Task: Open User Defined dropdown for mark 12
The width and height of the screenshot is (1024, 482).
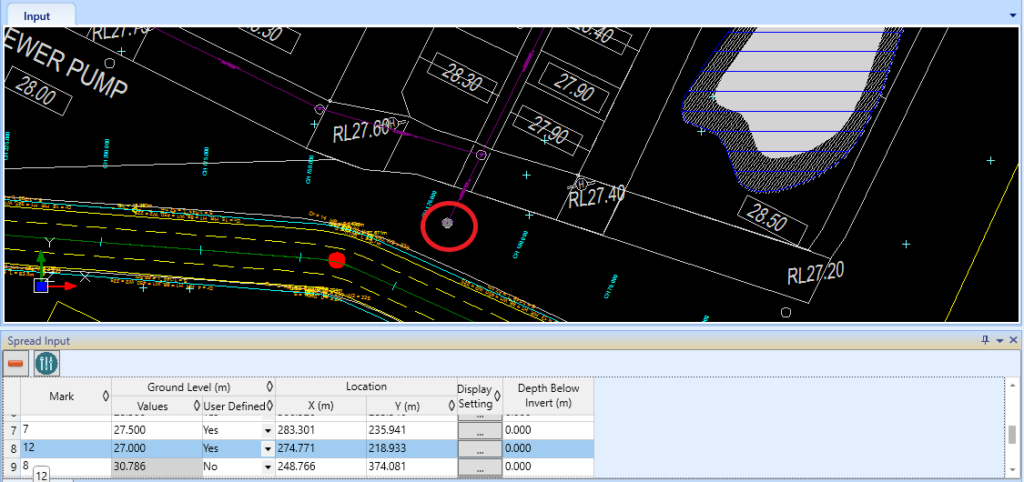Action: pos(267,449)
